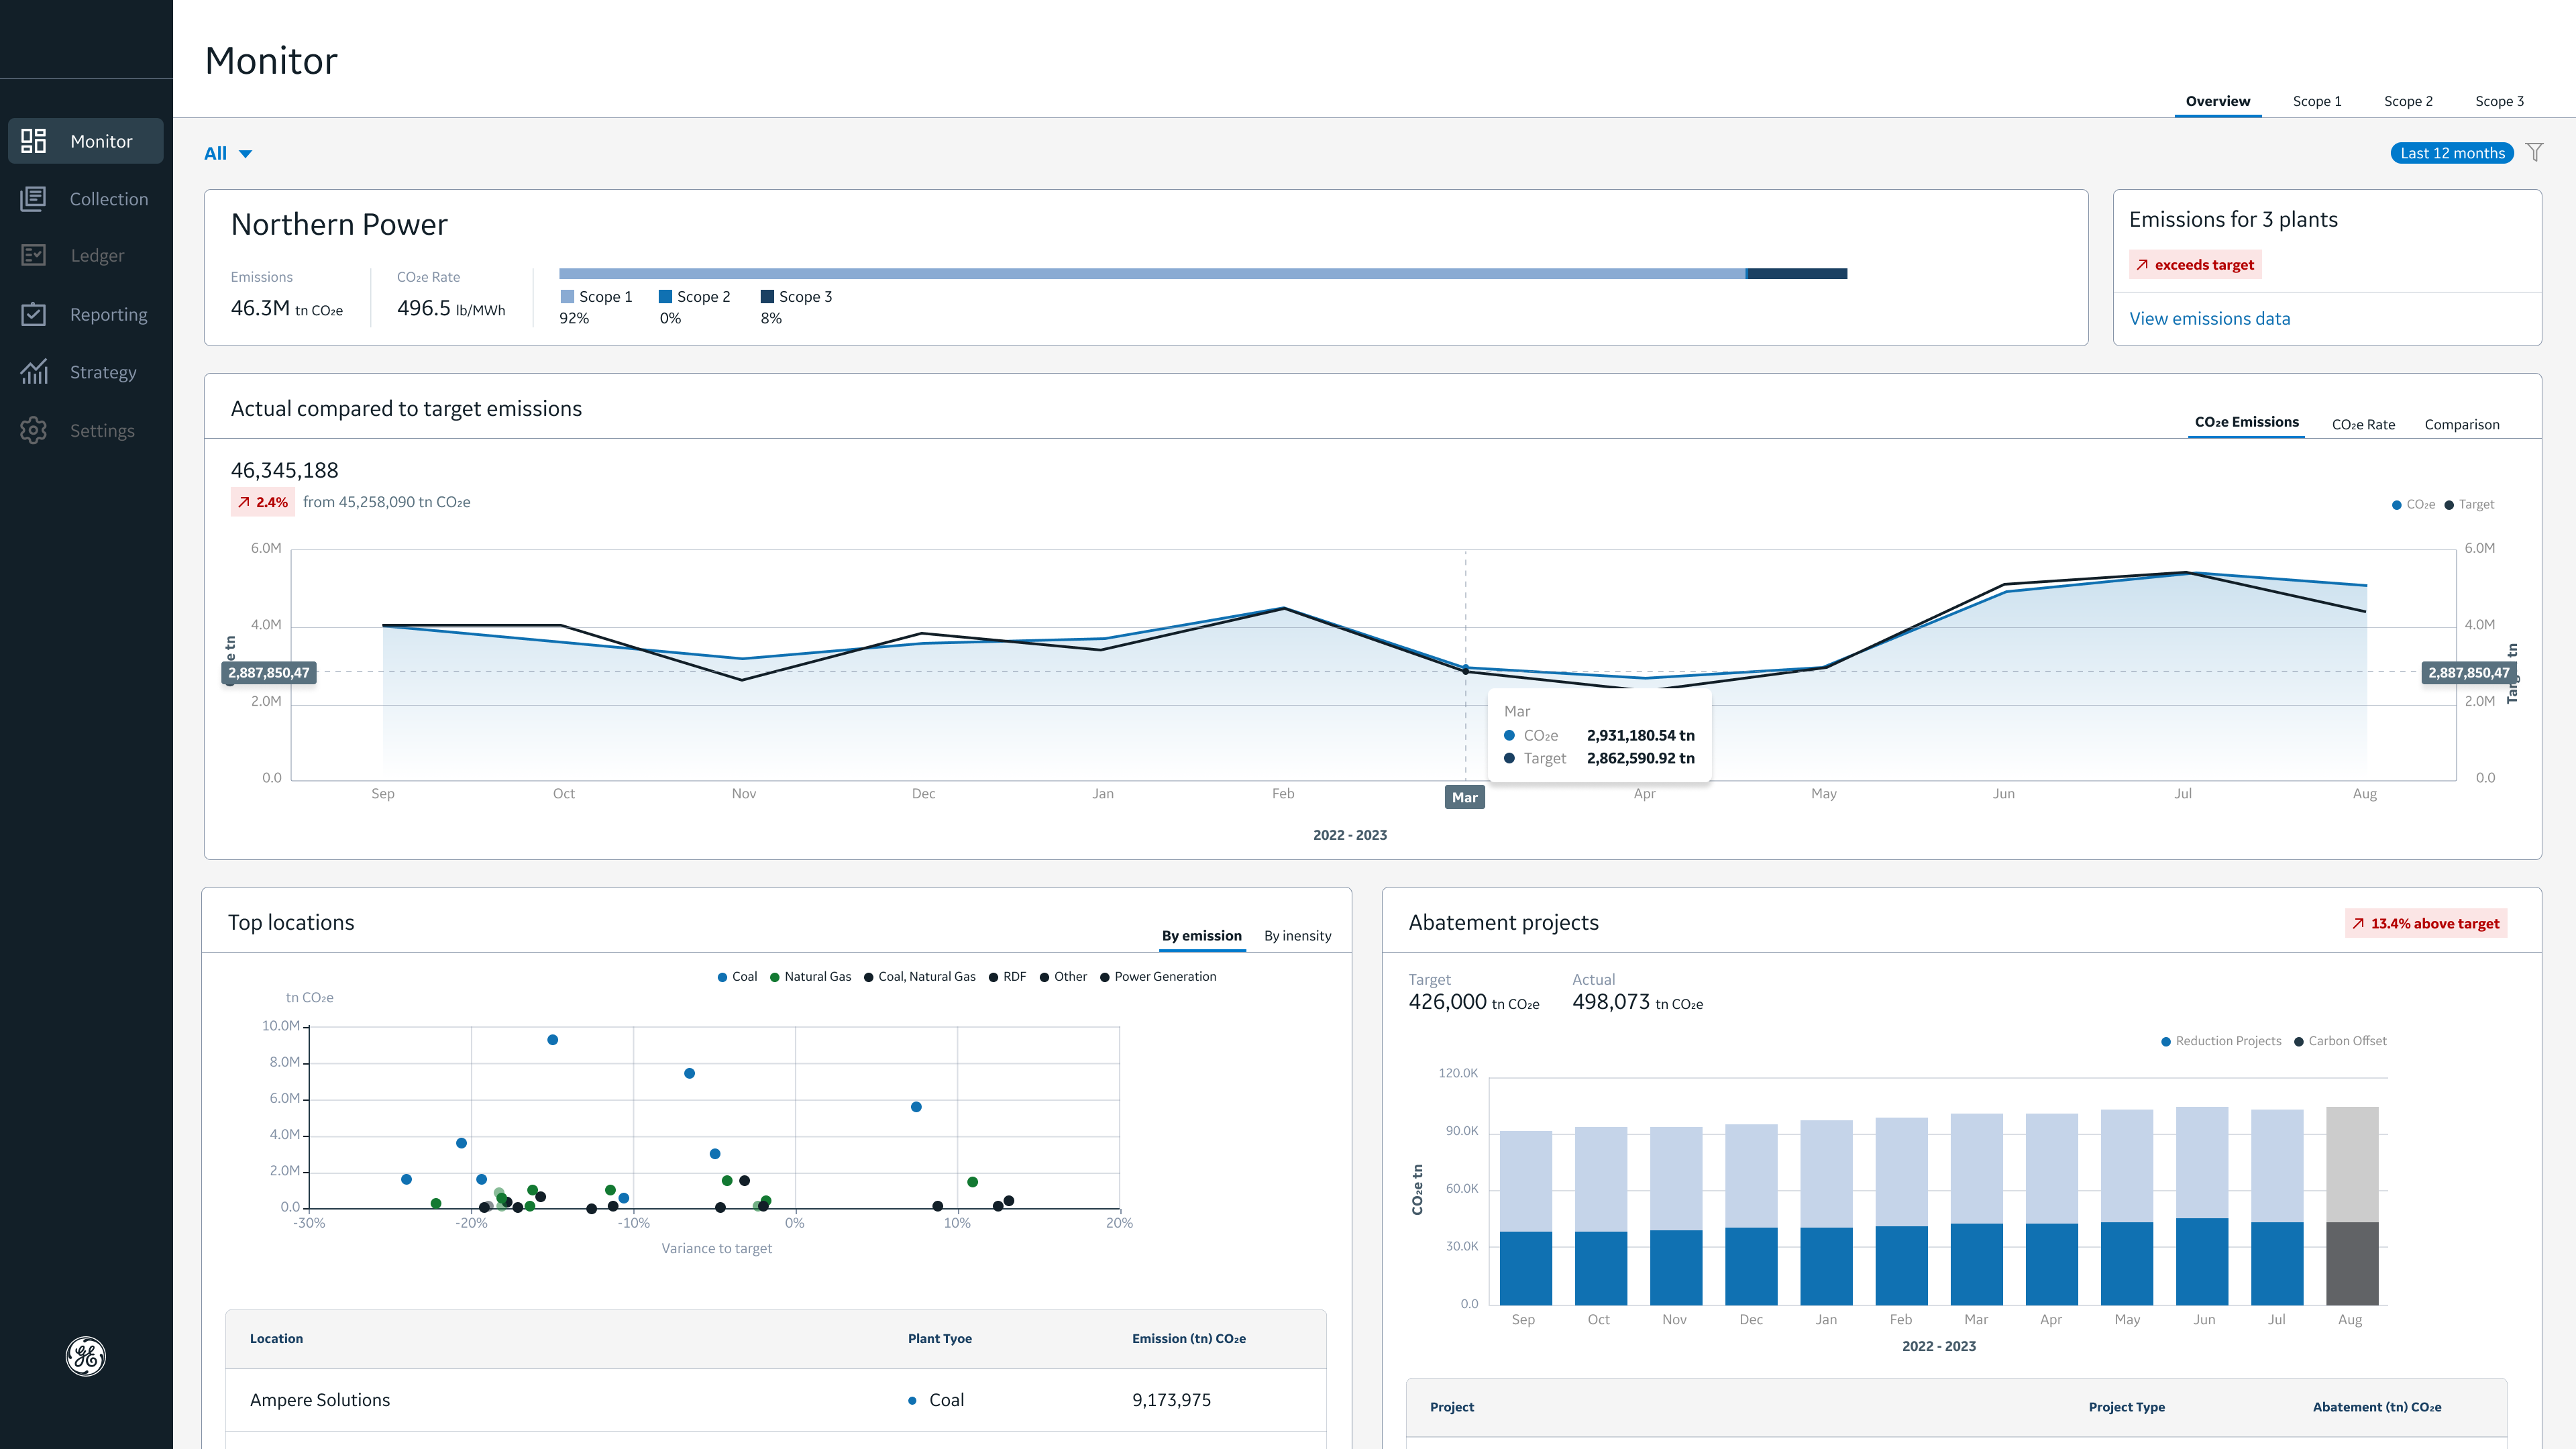Viewport: 2576px width, 1449px height.
Task: Toggle Carbon Offset legend in abatement chart
Action: click(2340, 1041)
